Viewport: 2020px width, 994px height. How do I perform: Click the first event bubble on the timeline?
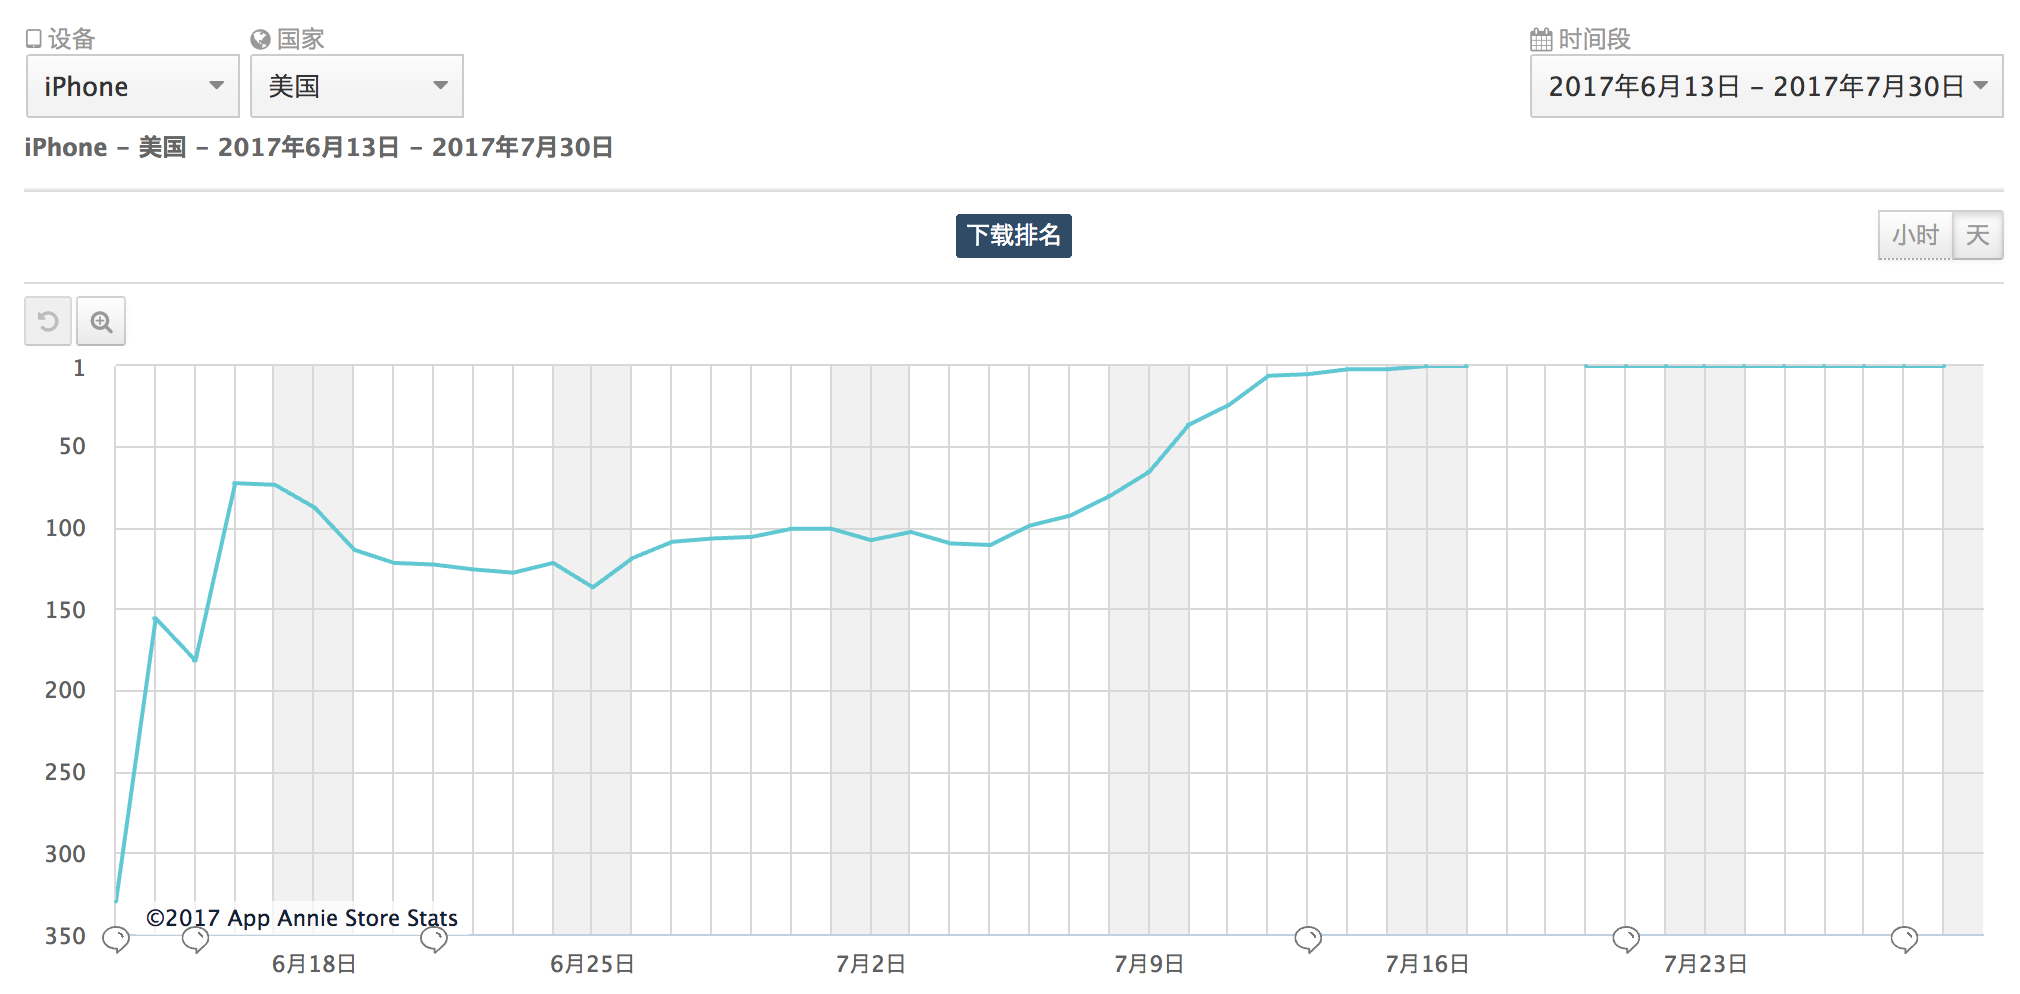pyautogui.click(x=116, y=939)
